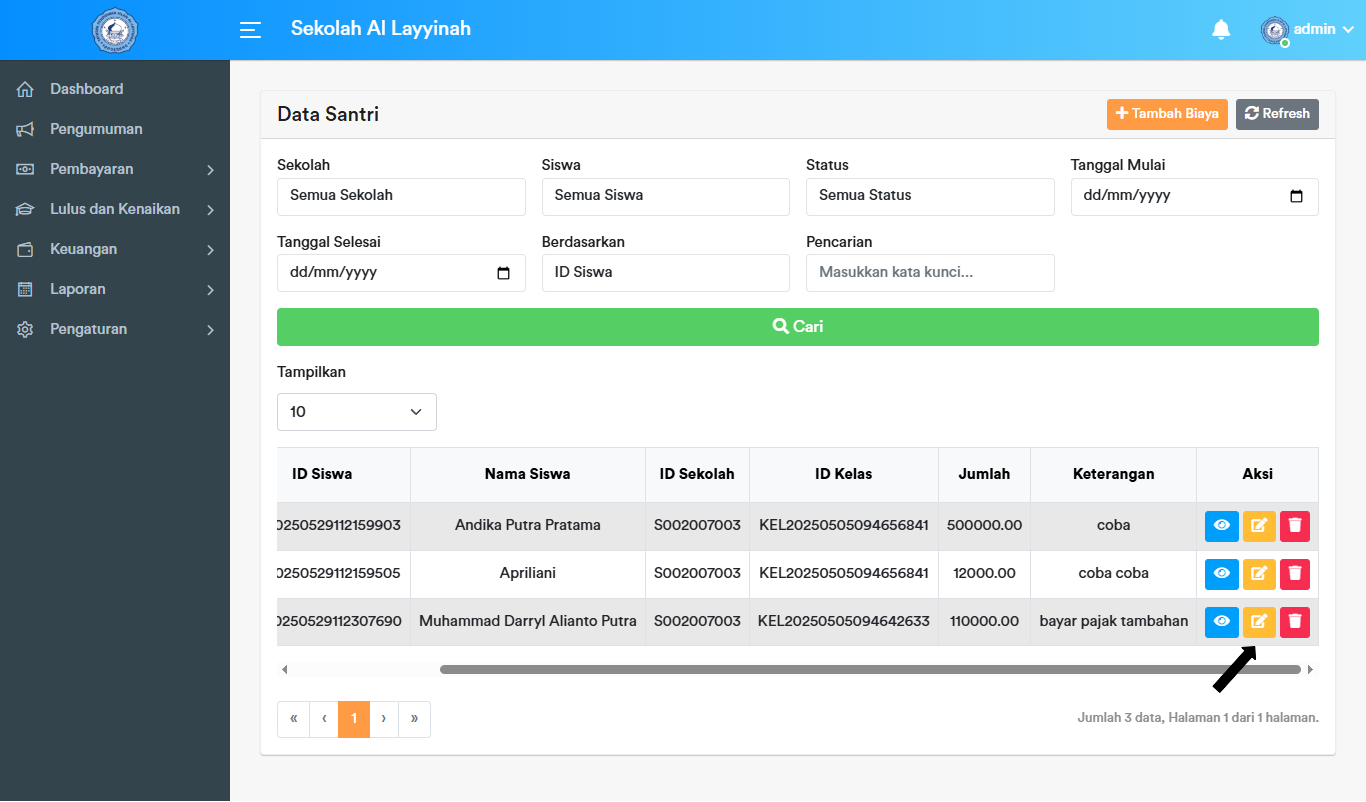Open calendar picker for Tanggal Mulai

tap(1296, 197)
